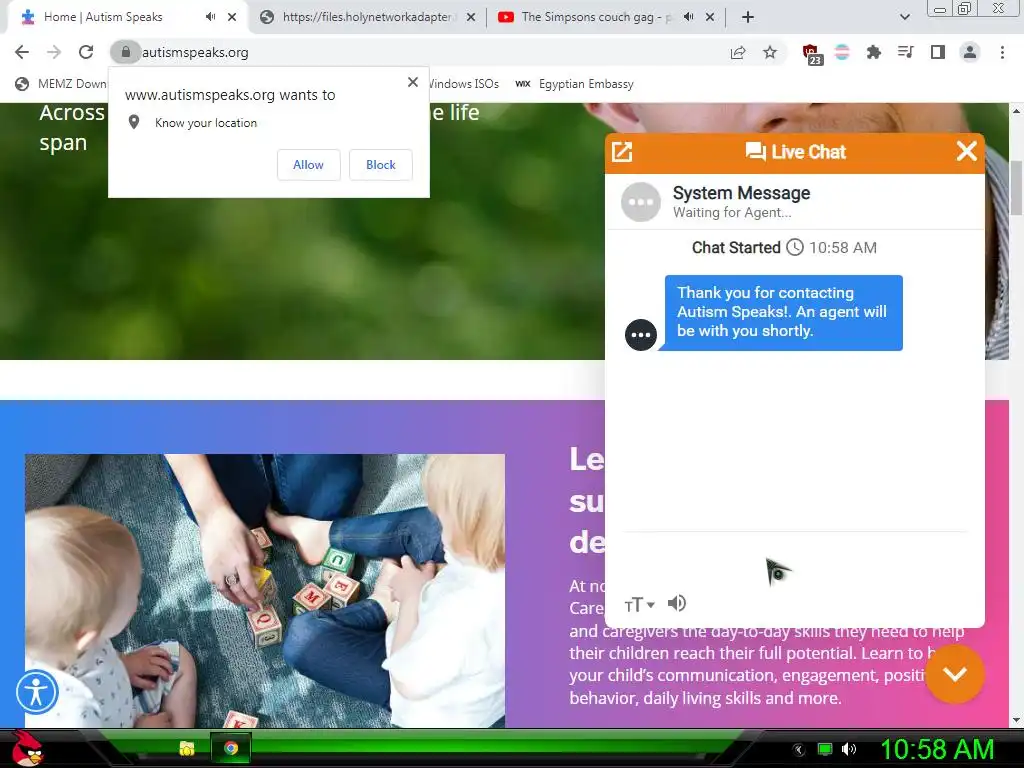Image resolution: width=1024 pixels, height=768 pixels.
Task: Click the children playing blocks photo
Action: coord(264,590)
